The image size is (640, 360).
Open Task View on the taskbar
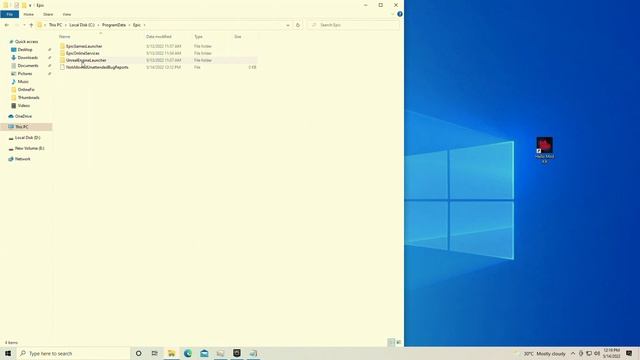coord(155,353)
